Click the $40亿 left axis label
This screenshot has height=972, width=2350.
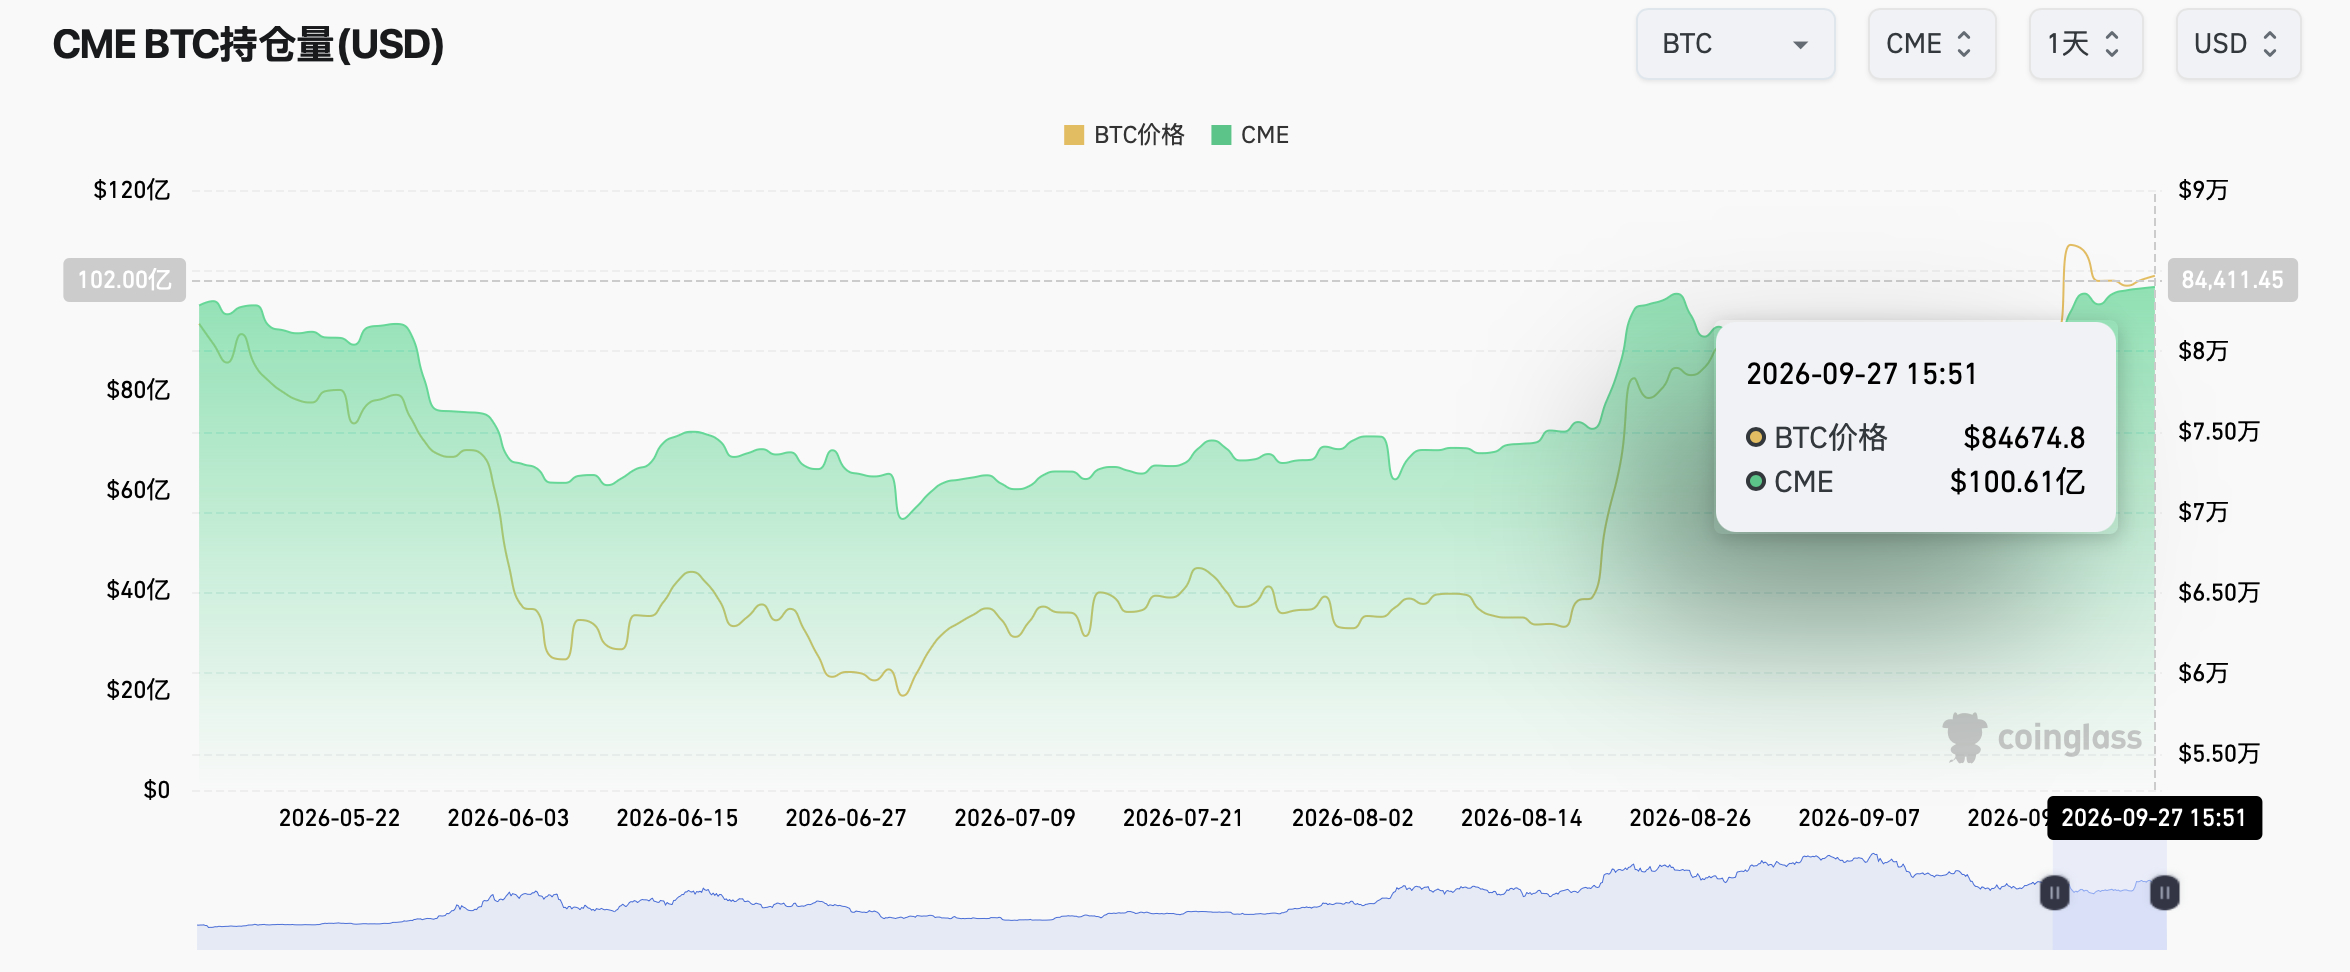[x=138, y=590]
